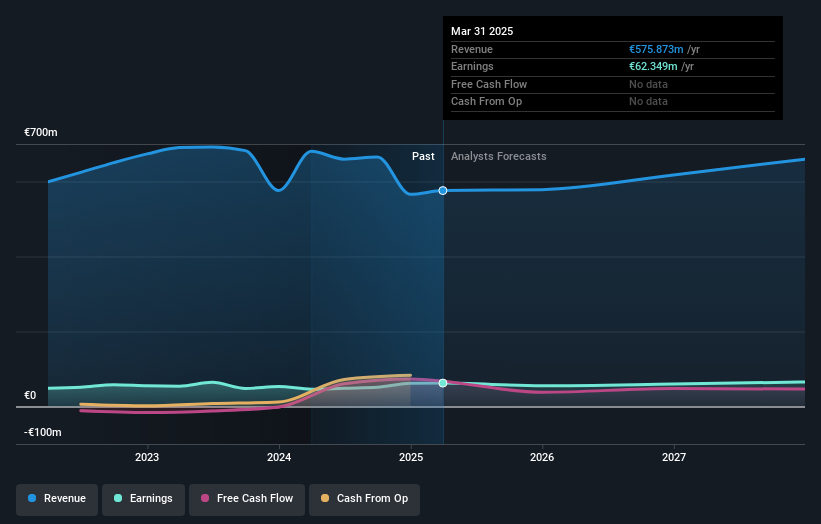821x524 pixels.
Task: Click the €0 y-axis label
Action: click(x=30, y=395)
